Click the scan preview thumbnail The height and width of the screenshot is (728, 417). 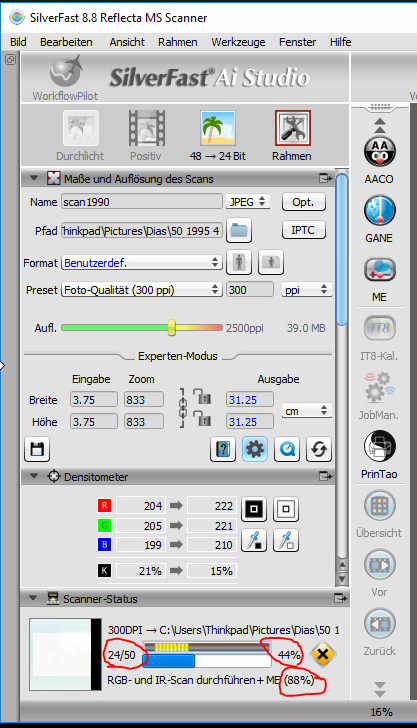point(65,654)
